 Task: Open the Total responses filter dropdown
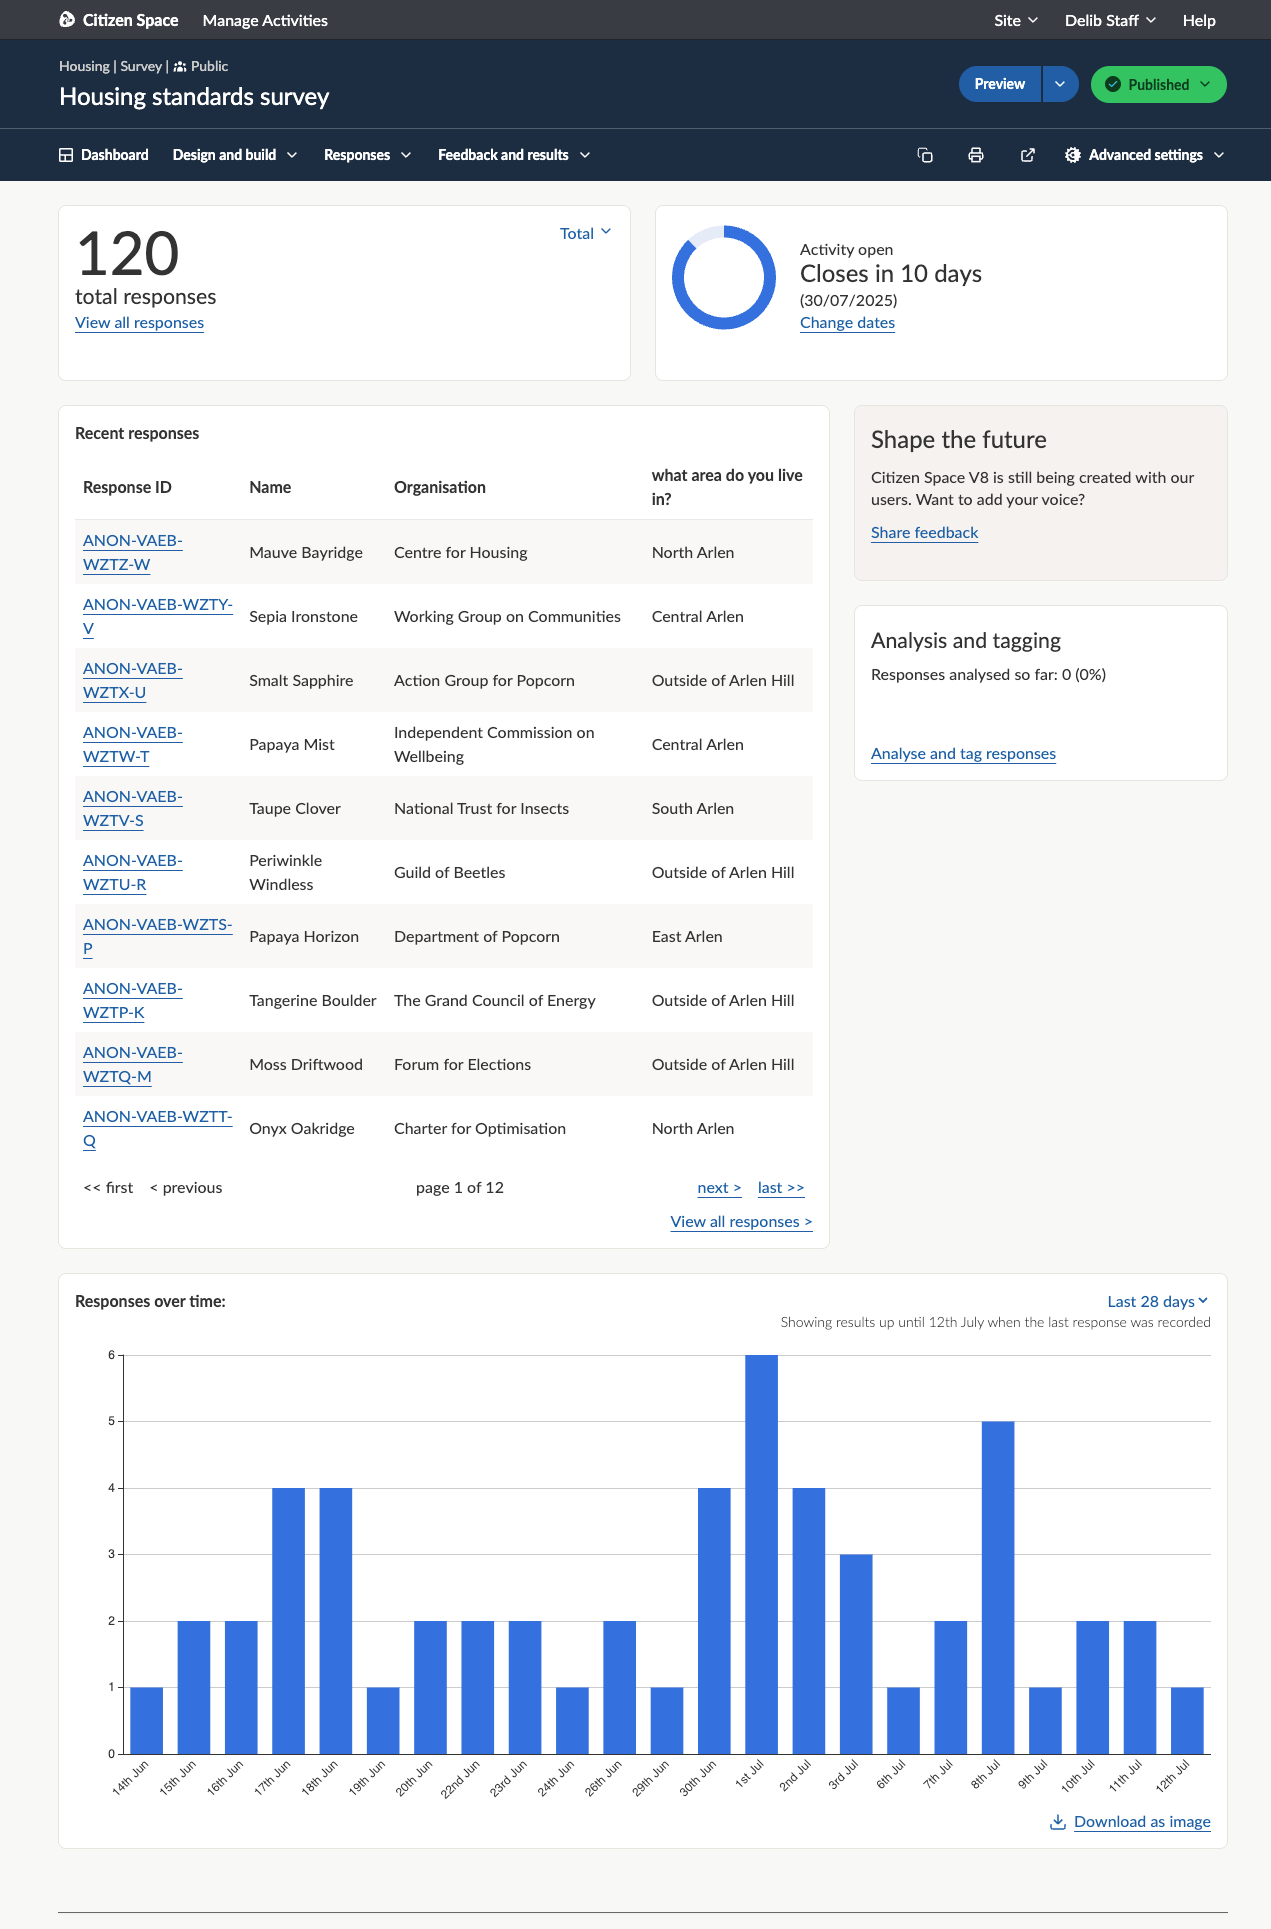(x=585, y=233)
